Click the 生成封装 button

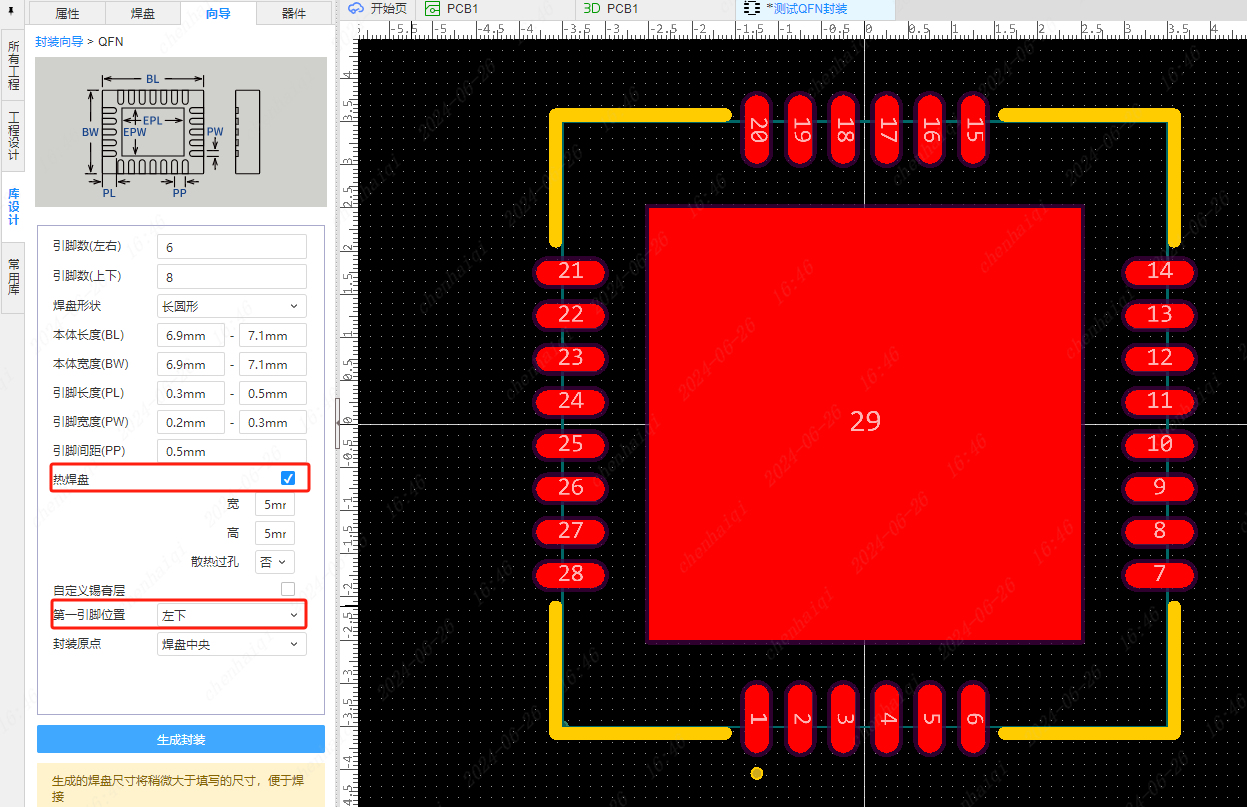click(181, 740)
